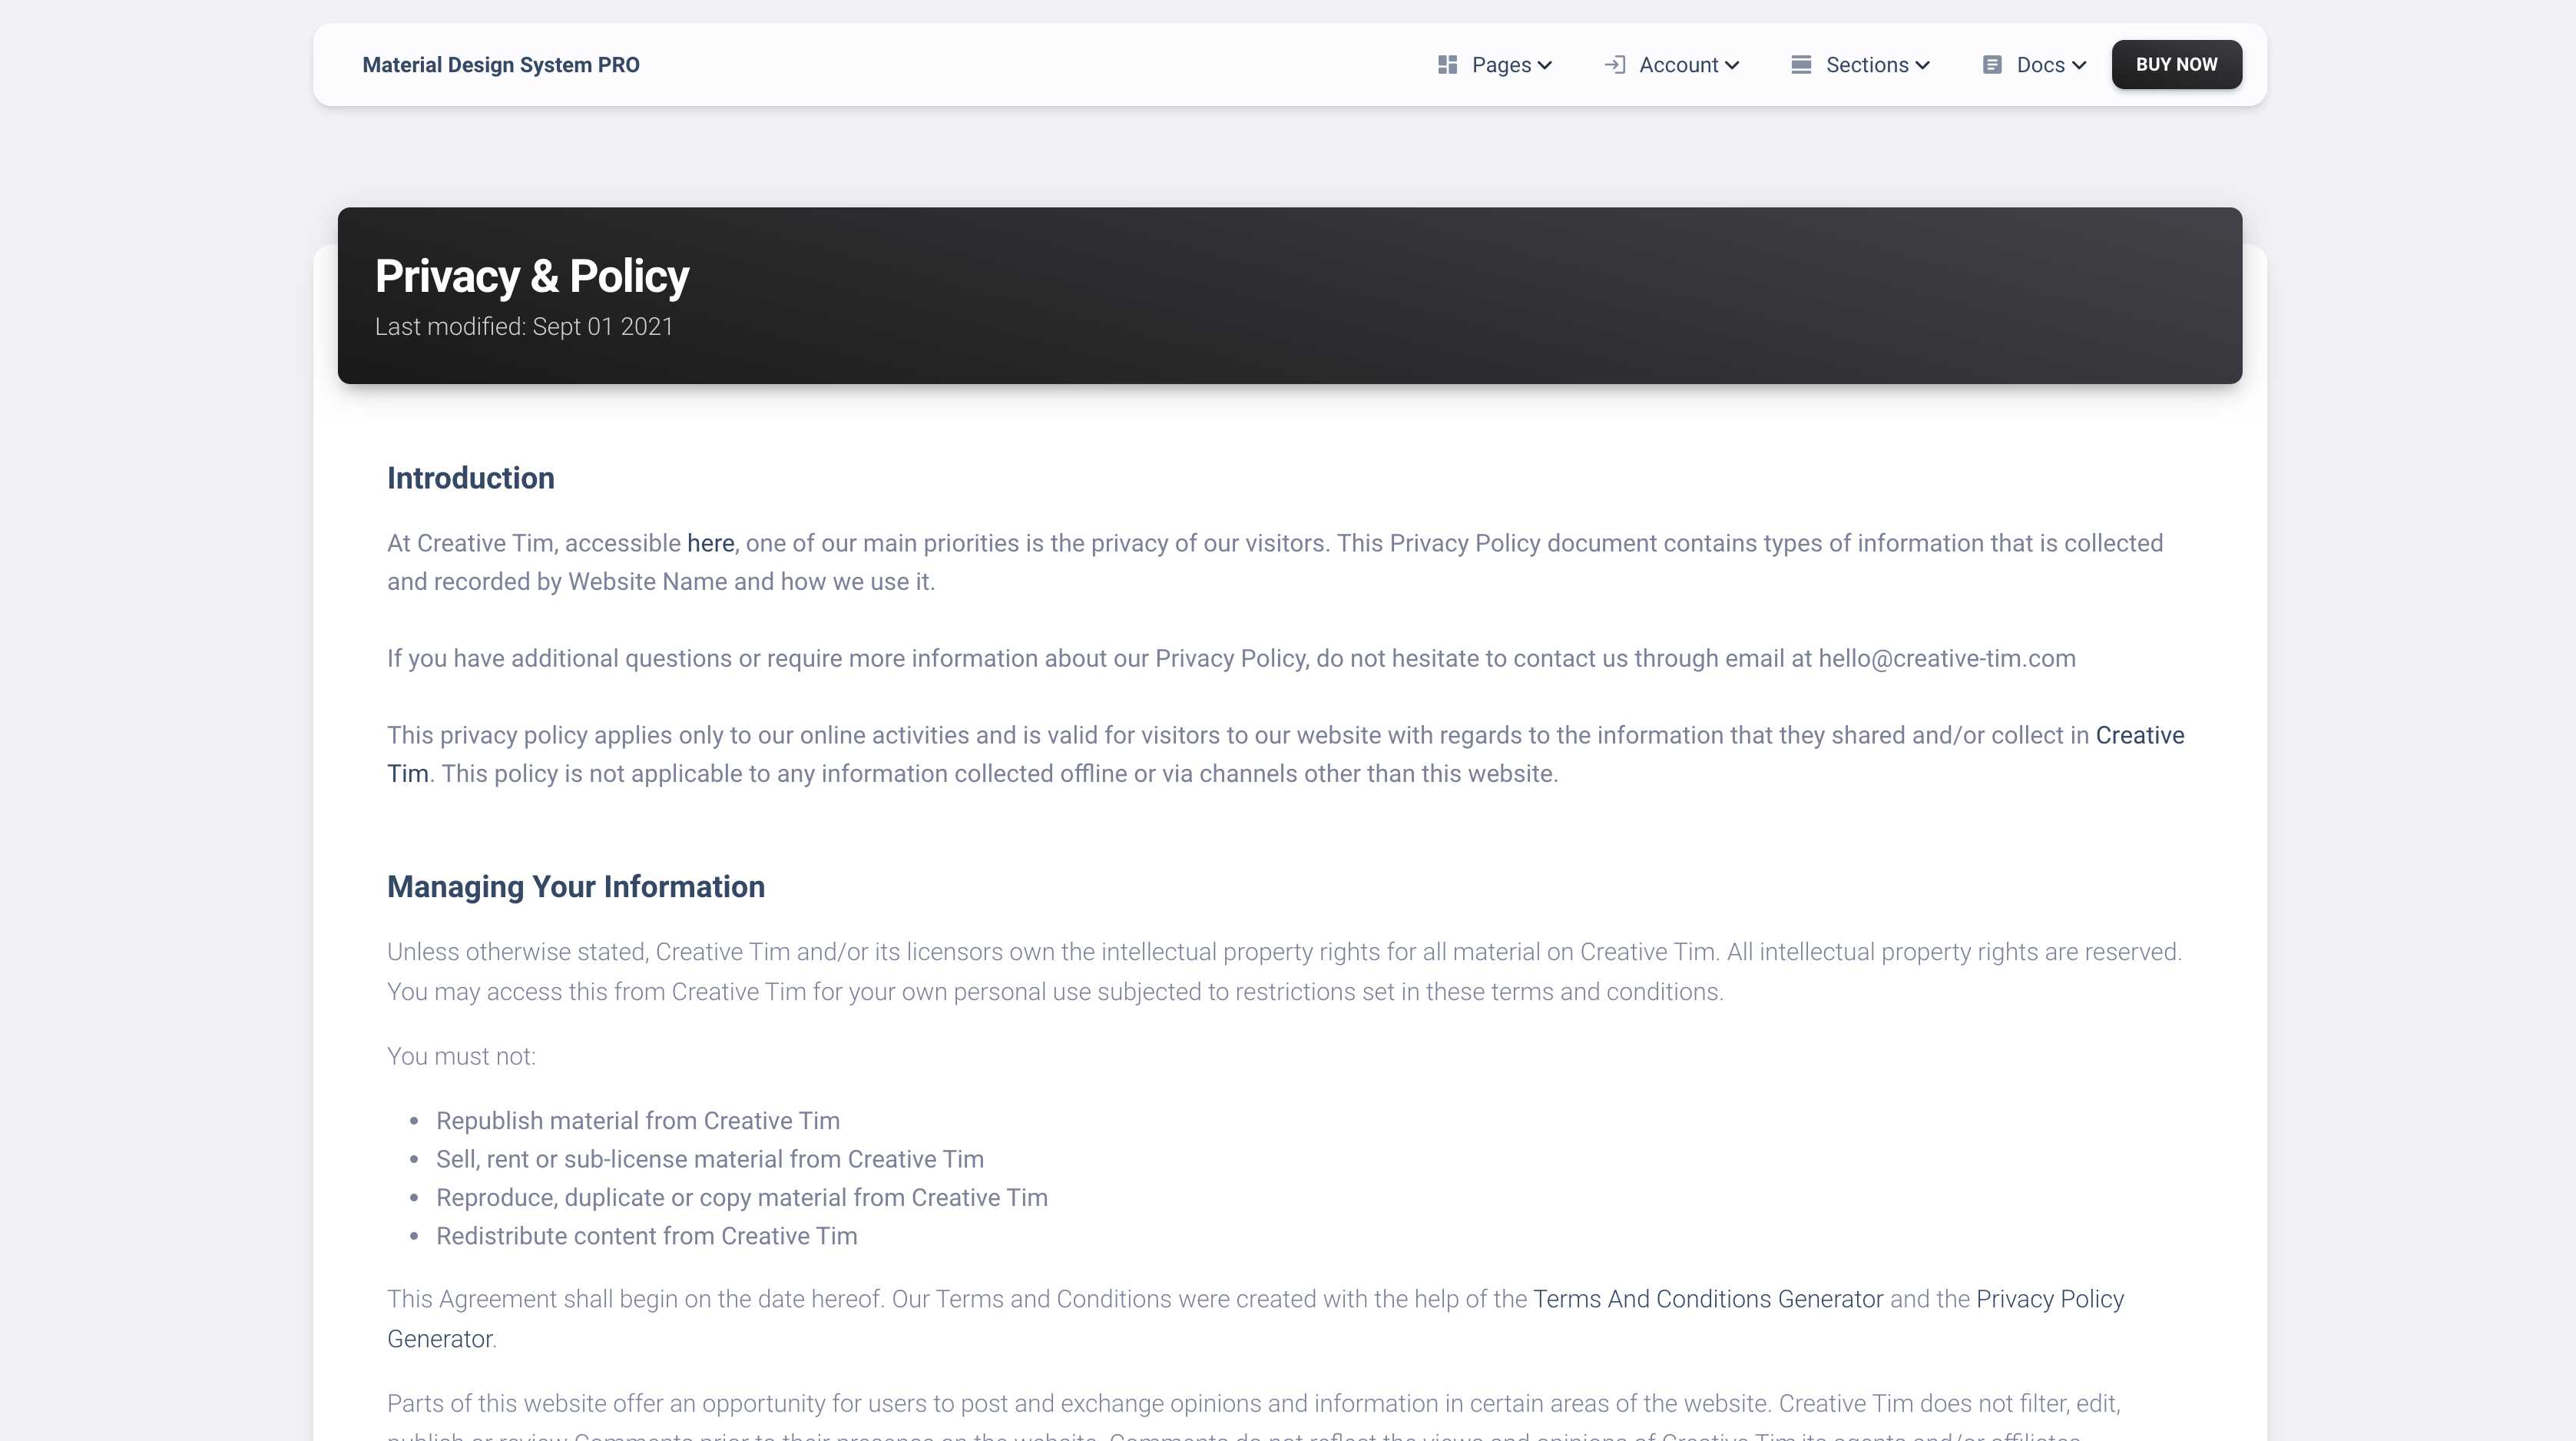This screenshot has height=1441, width=2576.
Task: Click the Docs article icon
Action: point(1992,65)
